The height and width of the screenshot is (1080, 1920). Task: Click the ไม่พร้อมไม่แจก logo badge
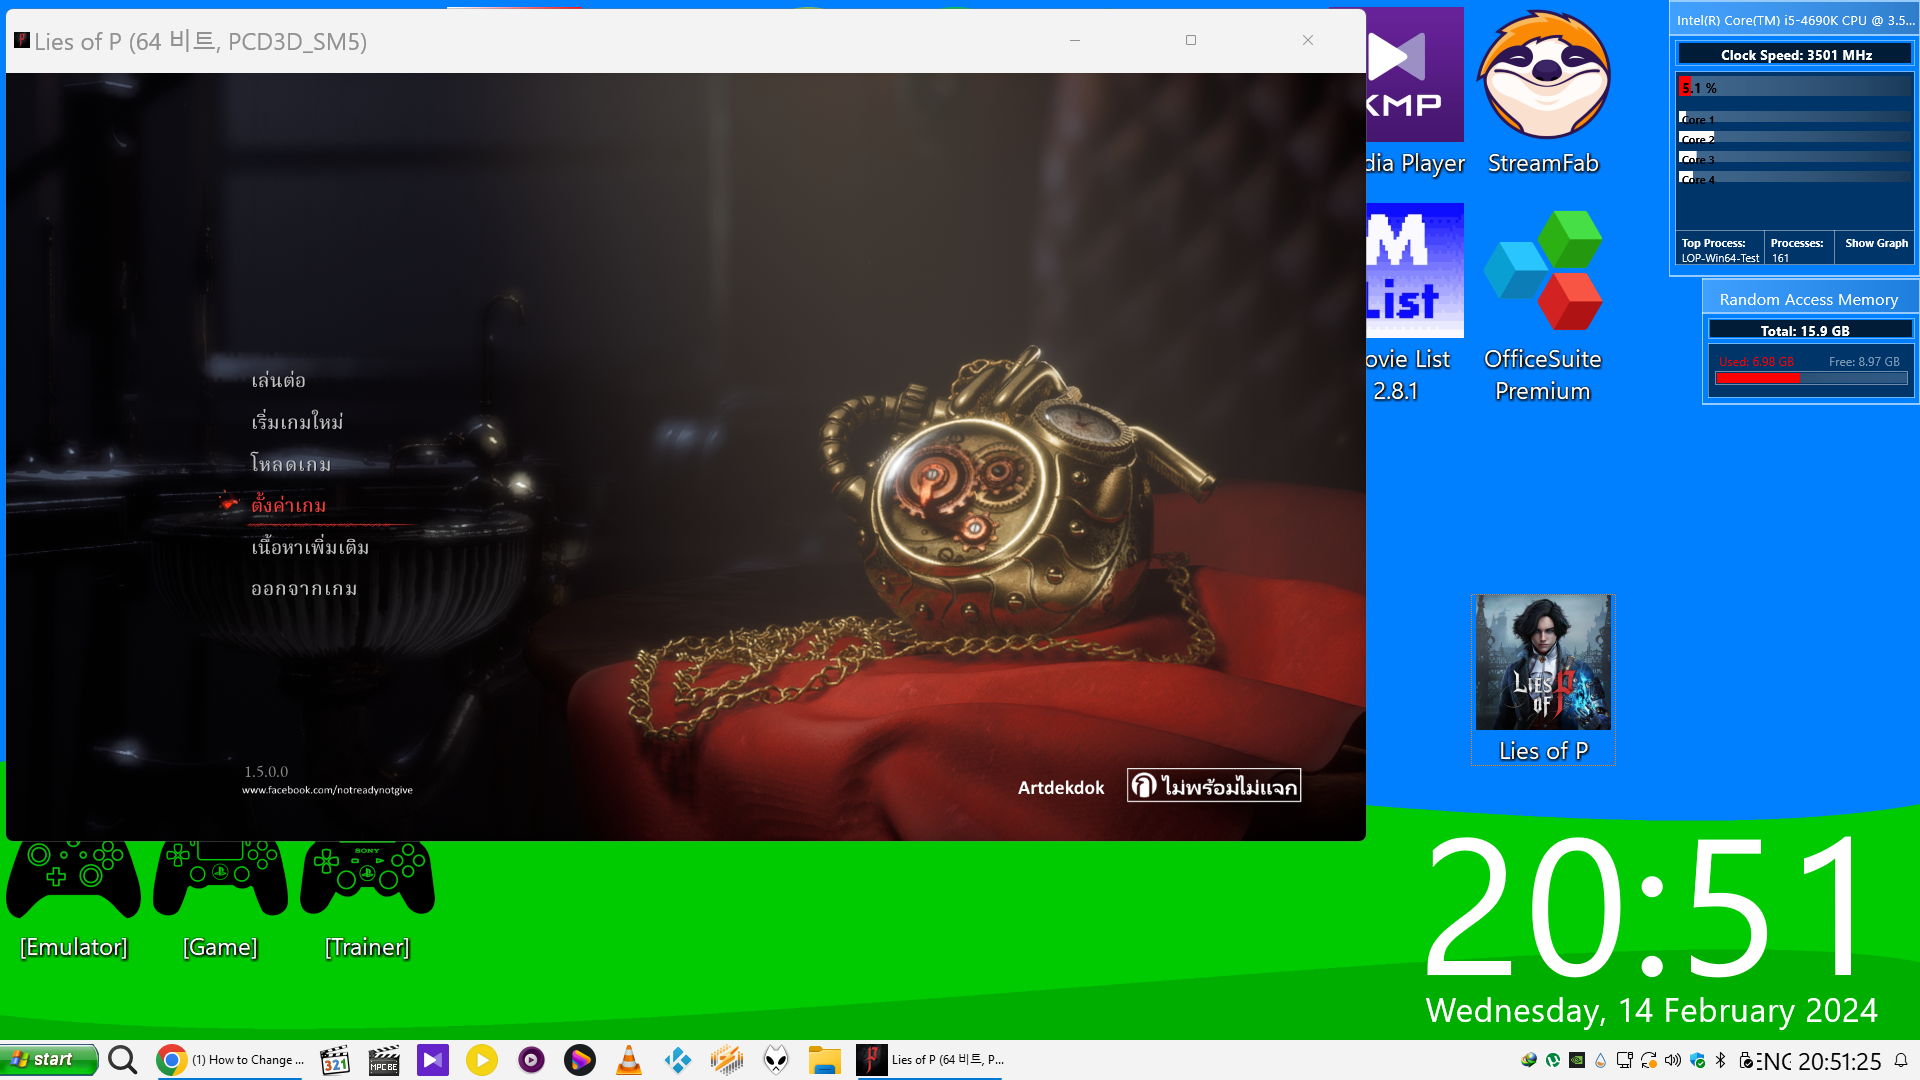click(x=1214, y=785)
